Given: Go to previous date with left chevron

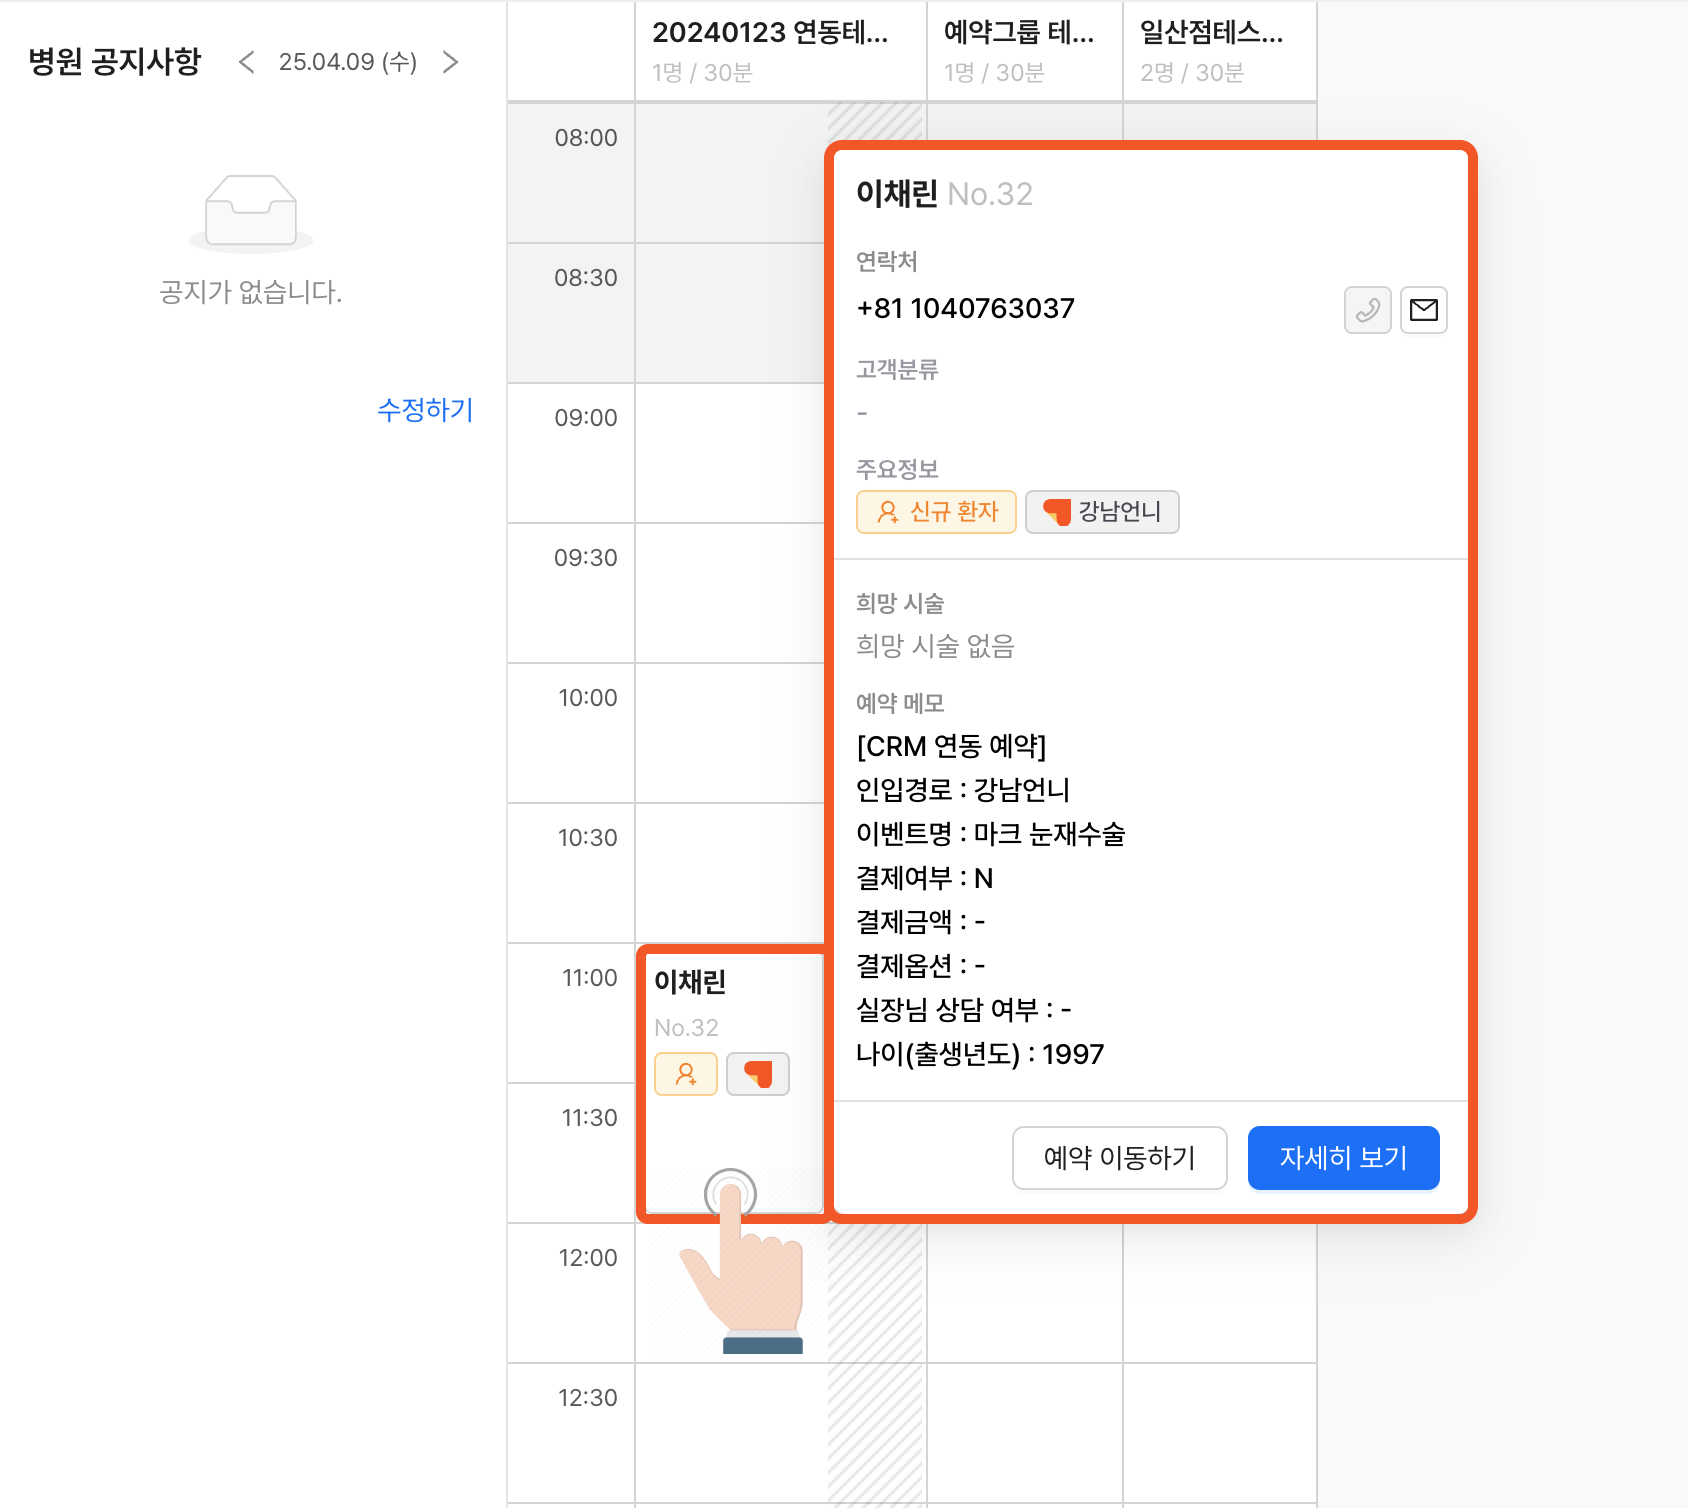Looking at the screenshot, I should click(x=247, y=63).
